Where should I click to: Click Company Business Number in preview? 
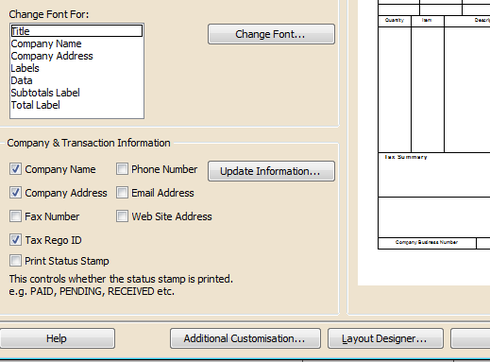click(x=427, y=242)
